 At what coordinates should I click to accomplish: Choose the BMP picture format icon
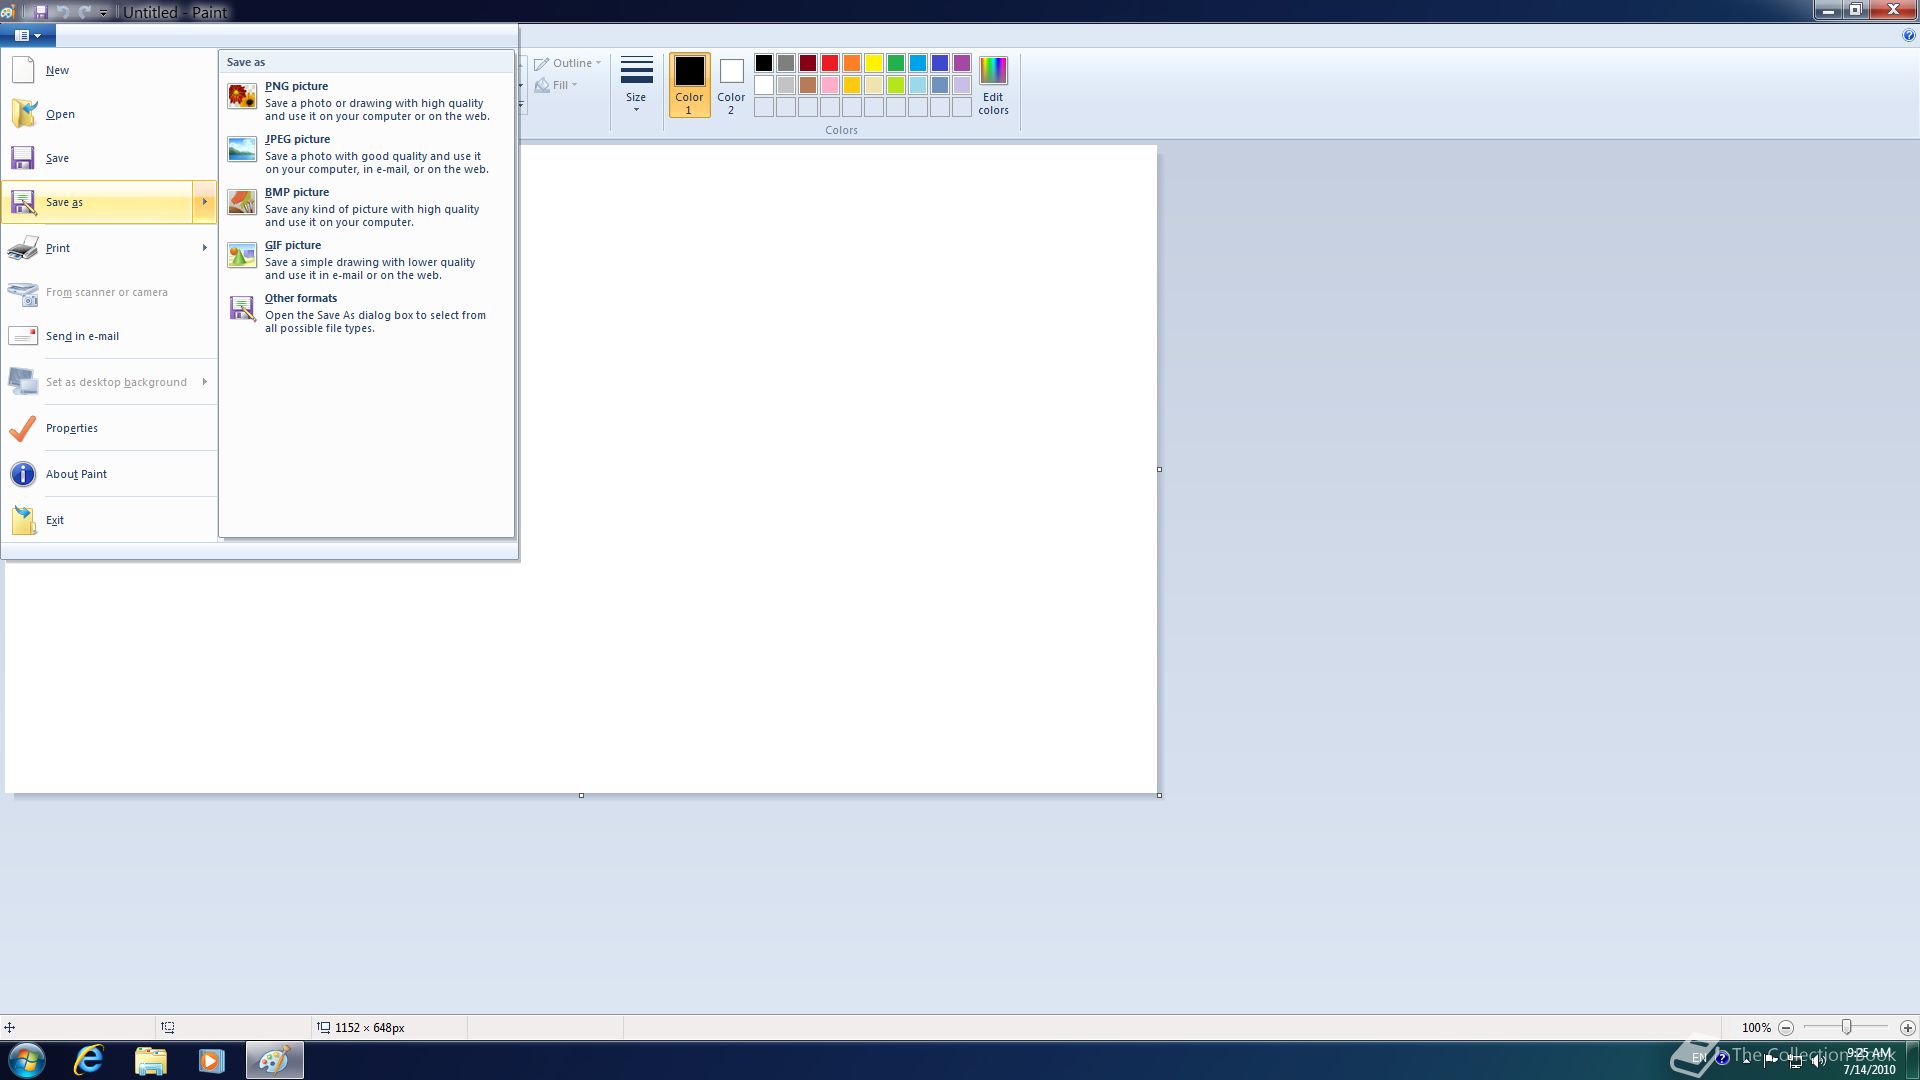tap(242, 203)
